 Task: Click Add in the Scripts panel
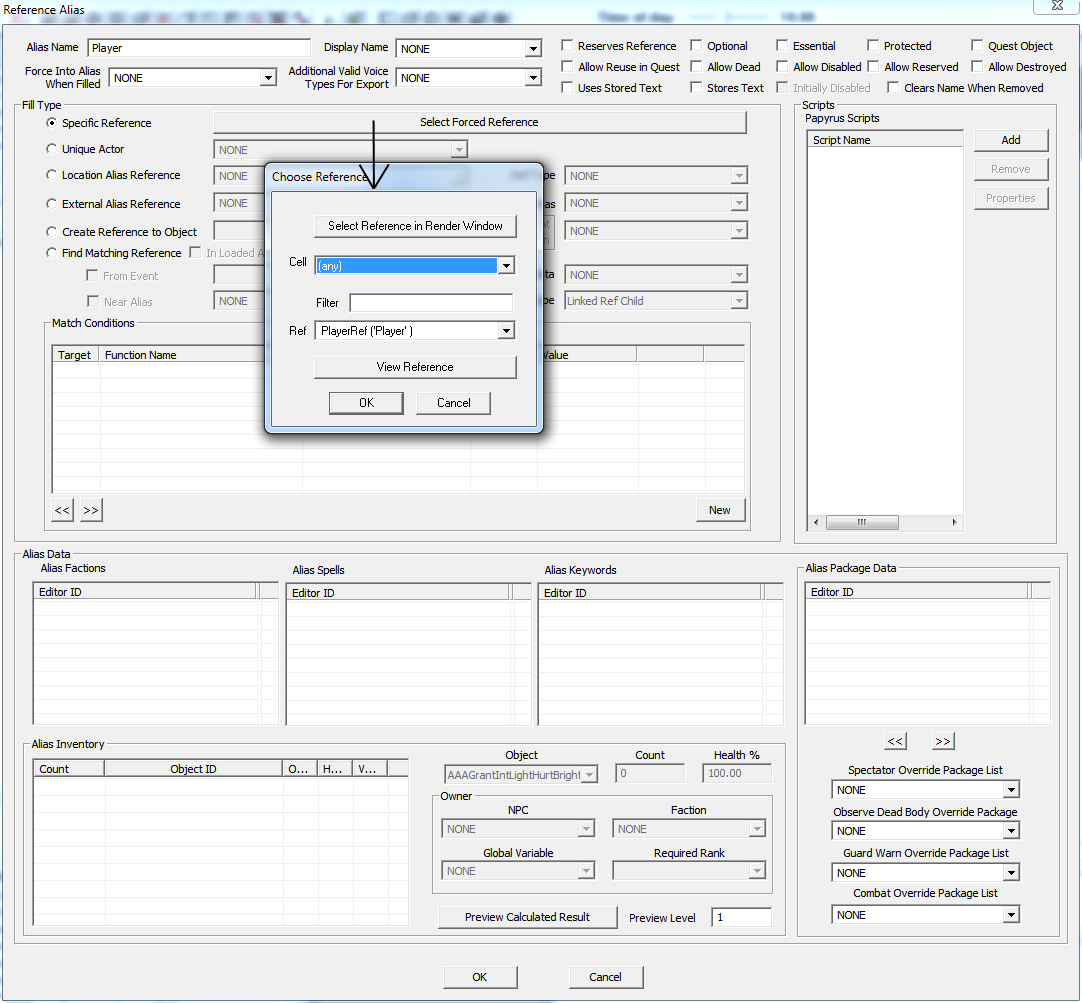(x=1011, y=140)
